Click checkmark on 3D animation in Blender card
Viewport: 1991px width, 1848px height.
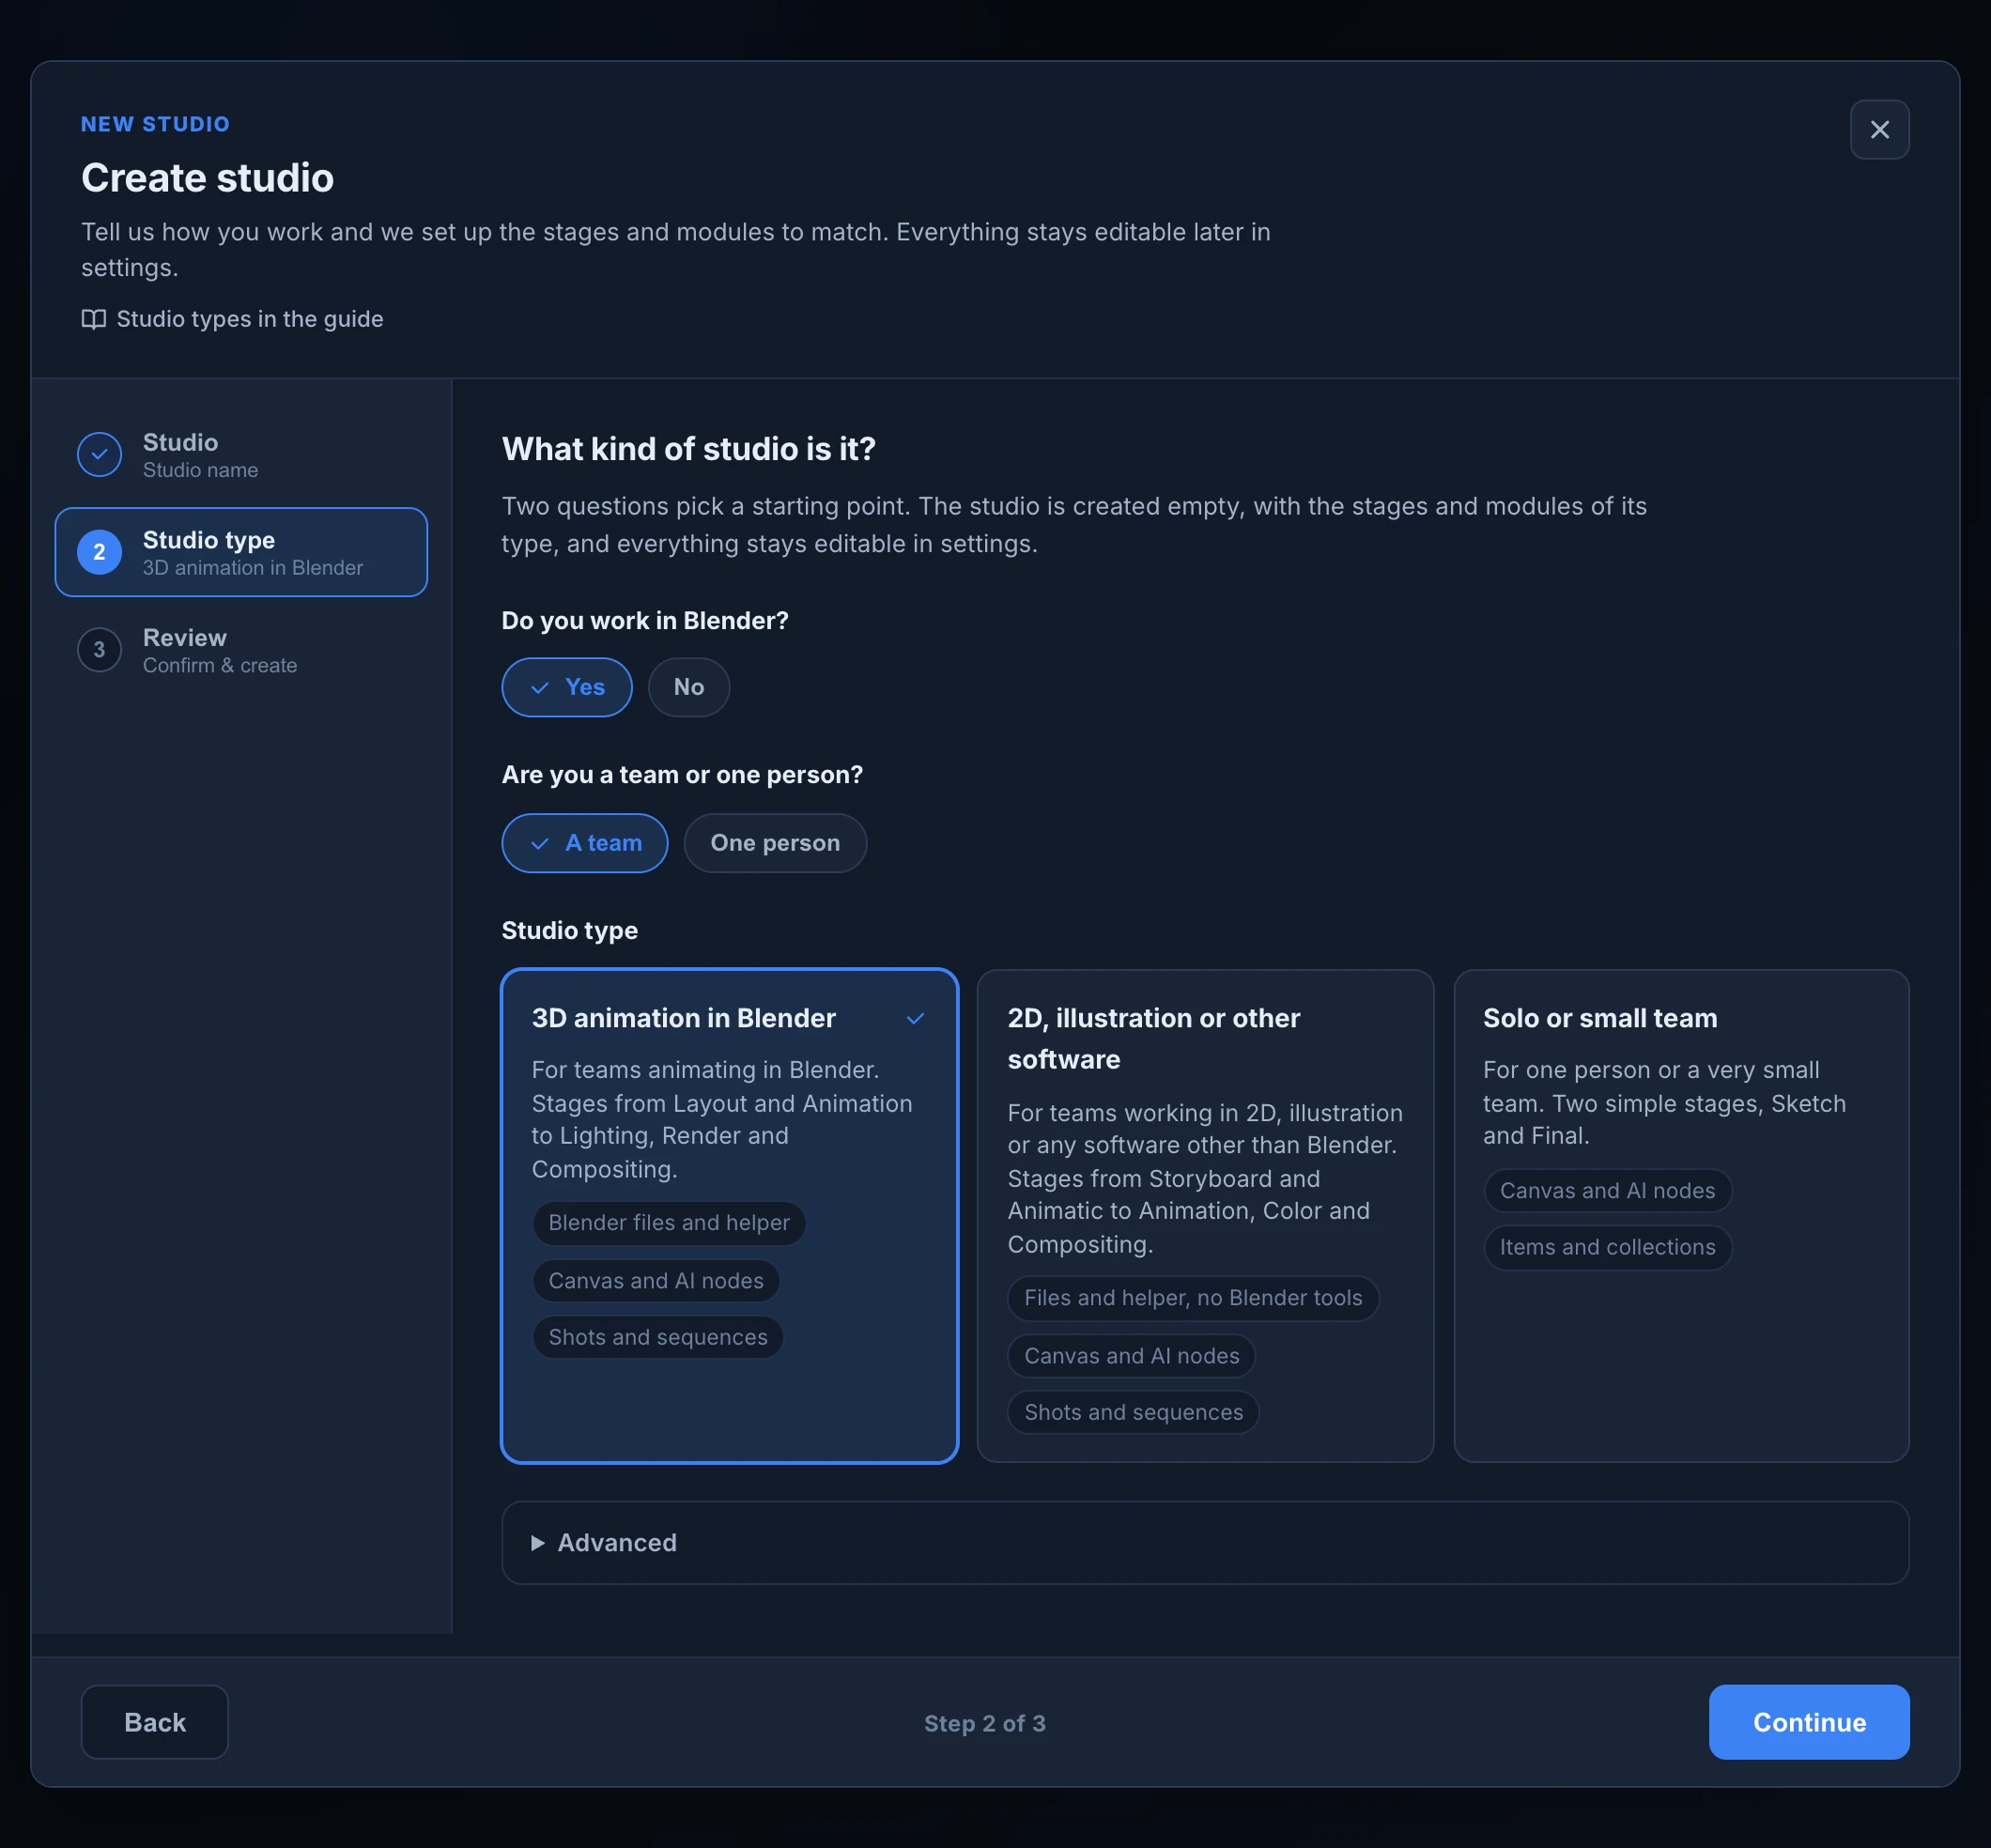click(x=915, y=1018)
